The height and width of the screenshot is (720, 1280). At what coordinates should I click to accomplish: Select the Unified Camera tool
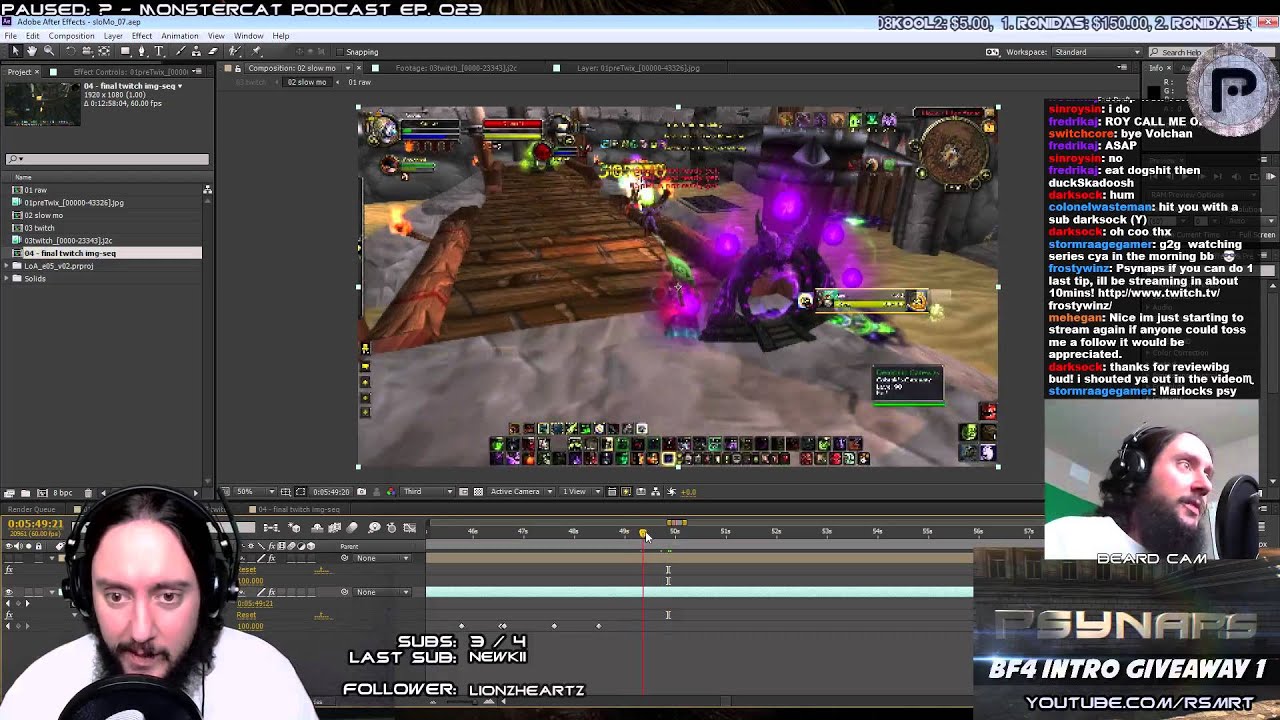(87, 51)
